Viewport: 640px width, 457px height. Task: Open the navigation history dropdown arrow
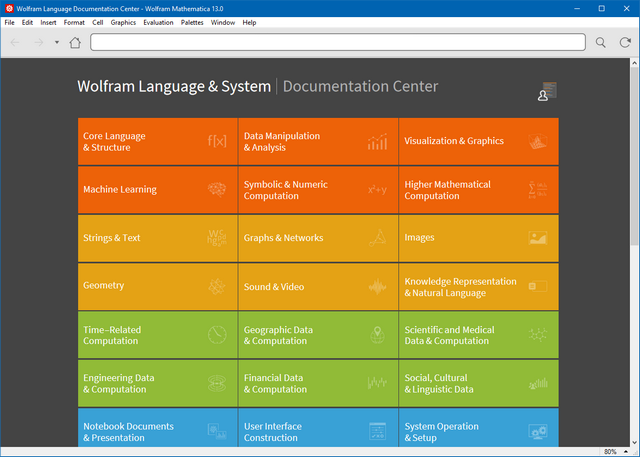(57, 43)
